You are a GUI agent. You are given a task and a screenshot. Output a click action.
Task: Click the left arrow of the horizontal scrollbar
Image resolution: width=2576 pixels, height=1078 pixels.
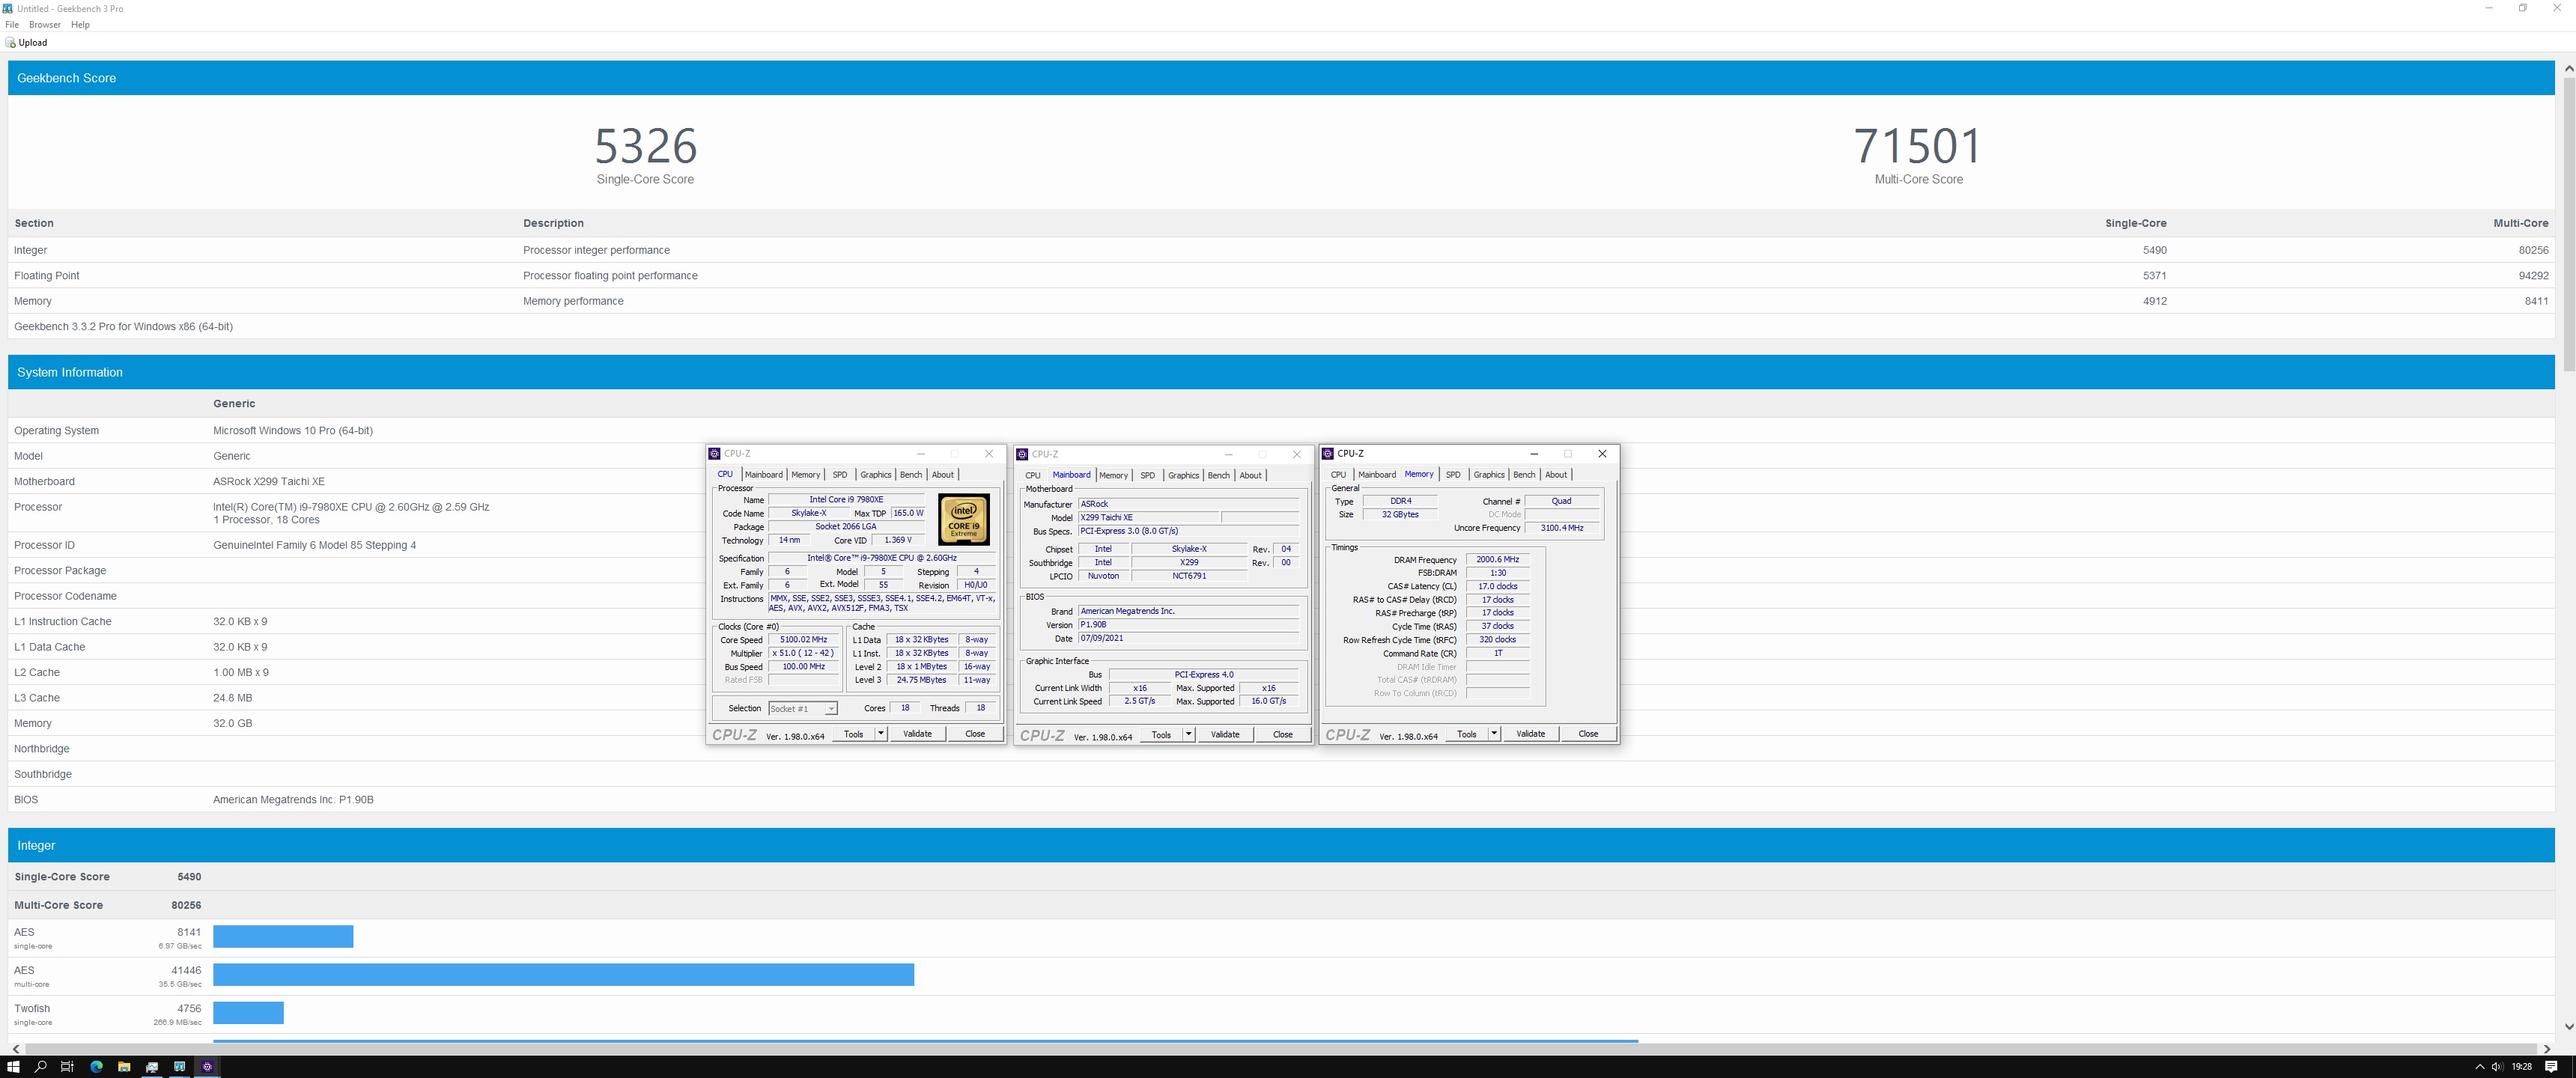tap(16, 1049)
